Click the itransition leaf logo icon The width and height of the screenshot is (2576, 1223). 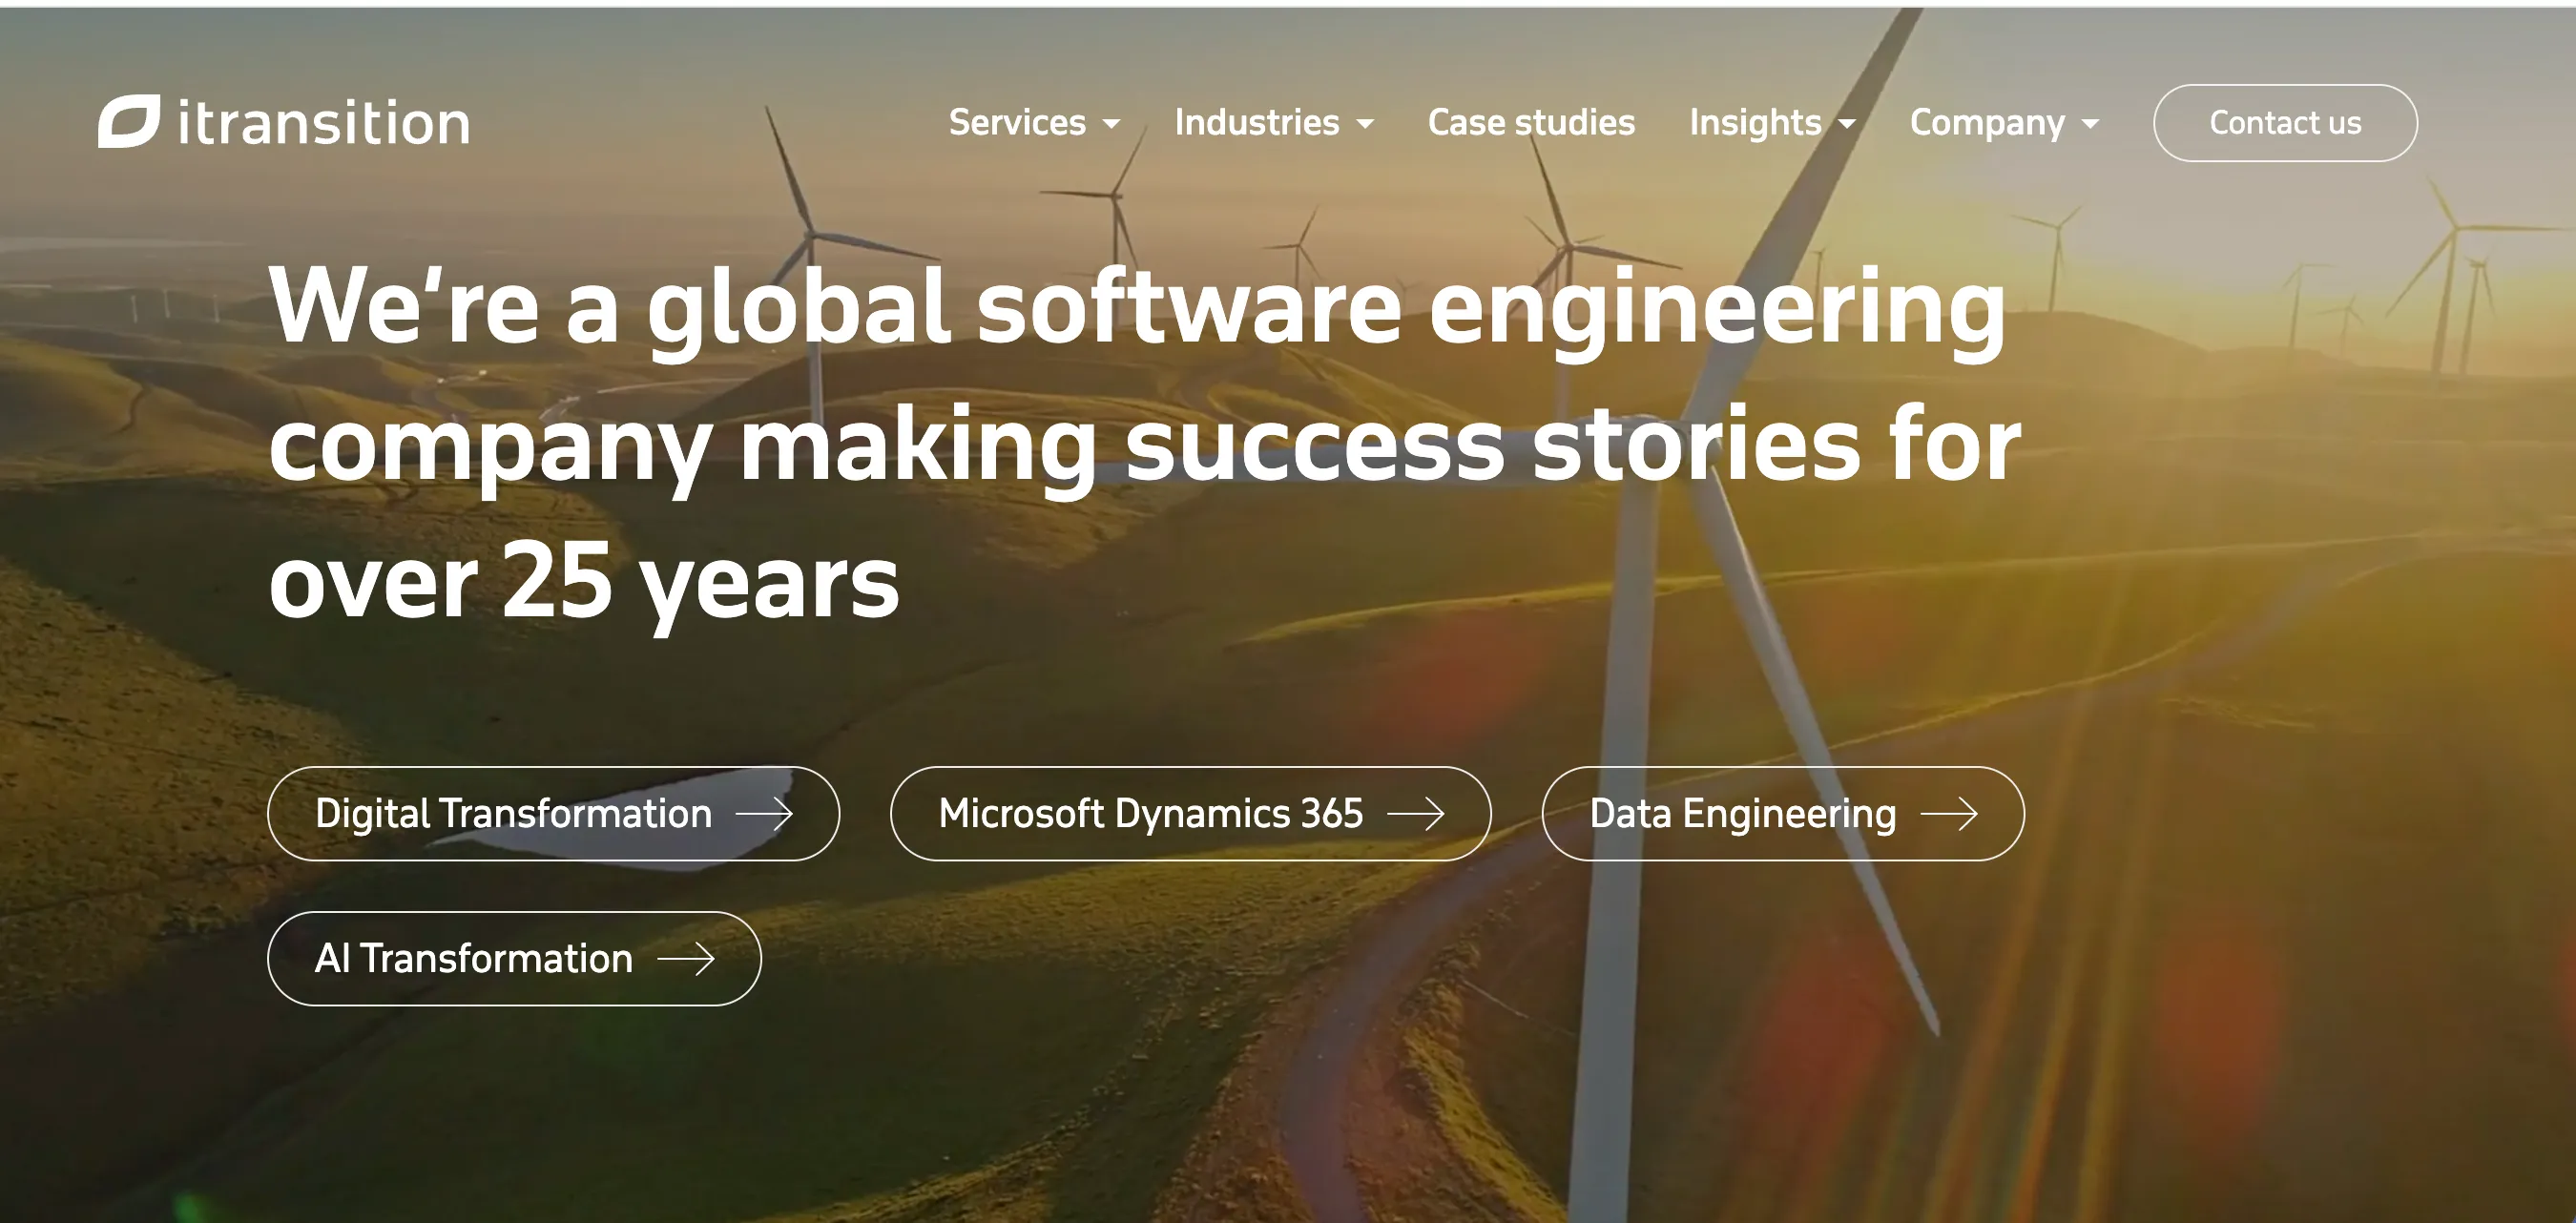[x=129, y=122]
